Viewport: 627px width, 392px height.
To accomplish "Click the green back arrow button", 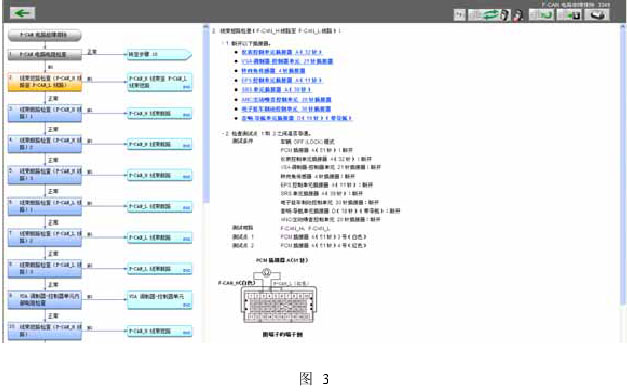I will point(22,13).
